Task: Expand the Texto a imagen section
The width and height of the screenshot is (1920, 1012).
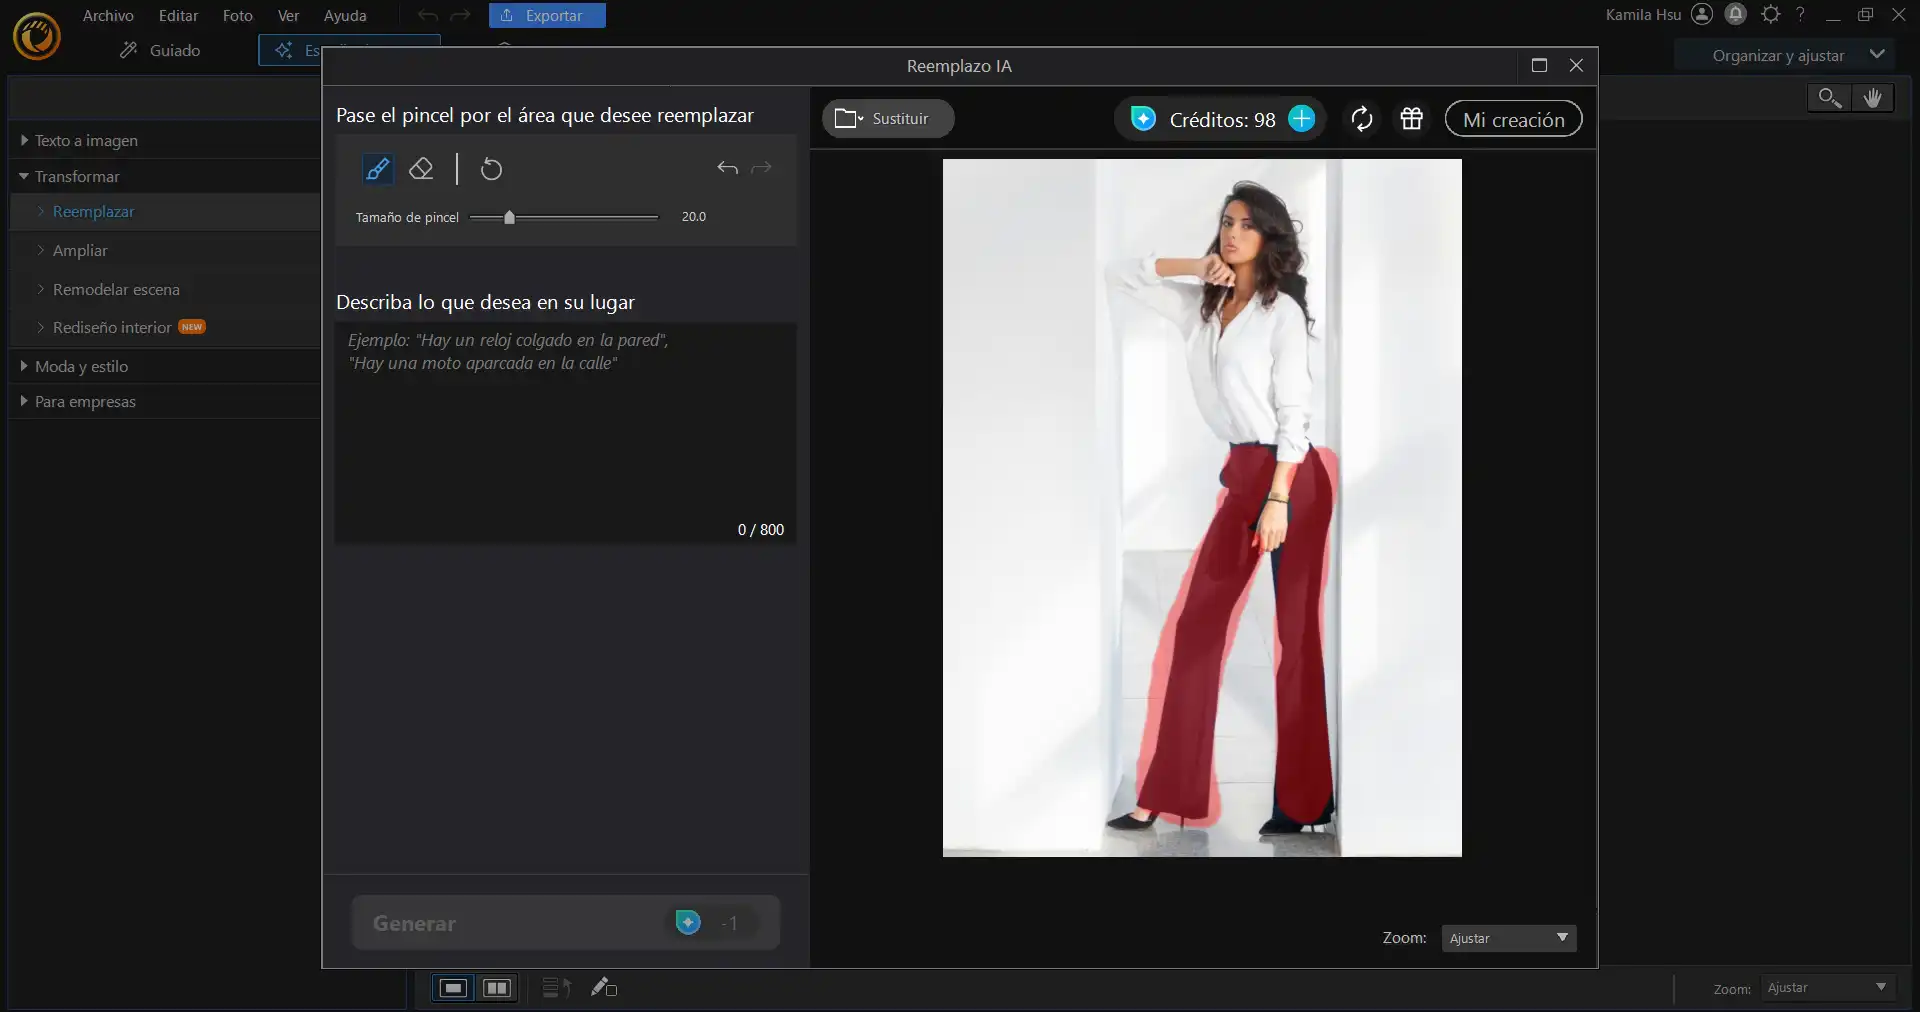Action: pos(86,141)
